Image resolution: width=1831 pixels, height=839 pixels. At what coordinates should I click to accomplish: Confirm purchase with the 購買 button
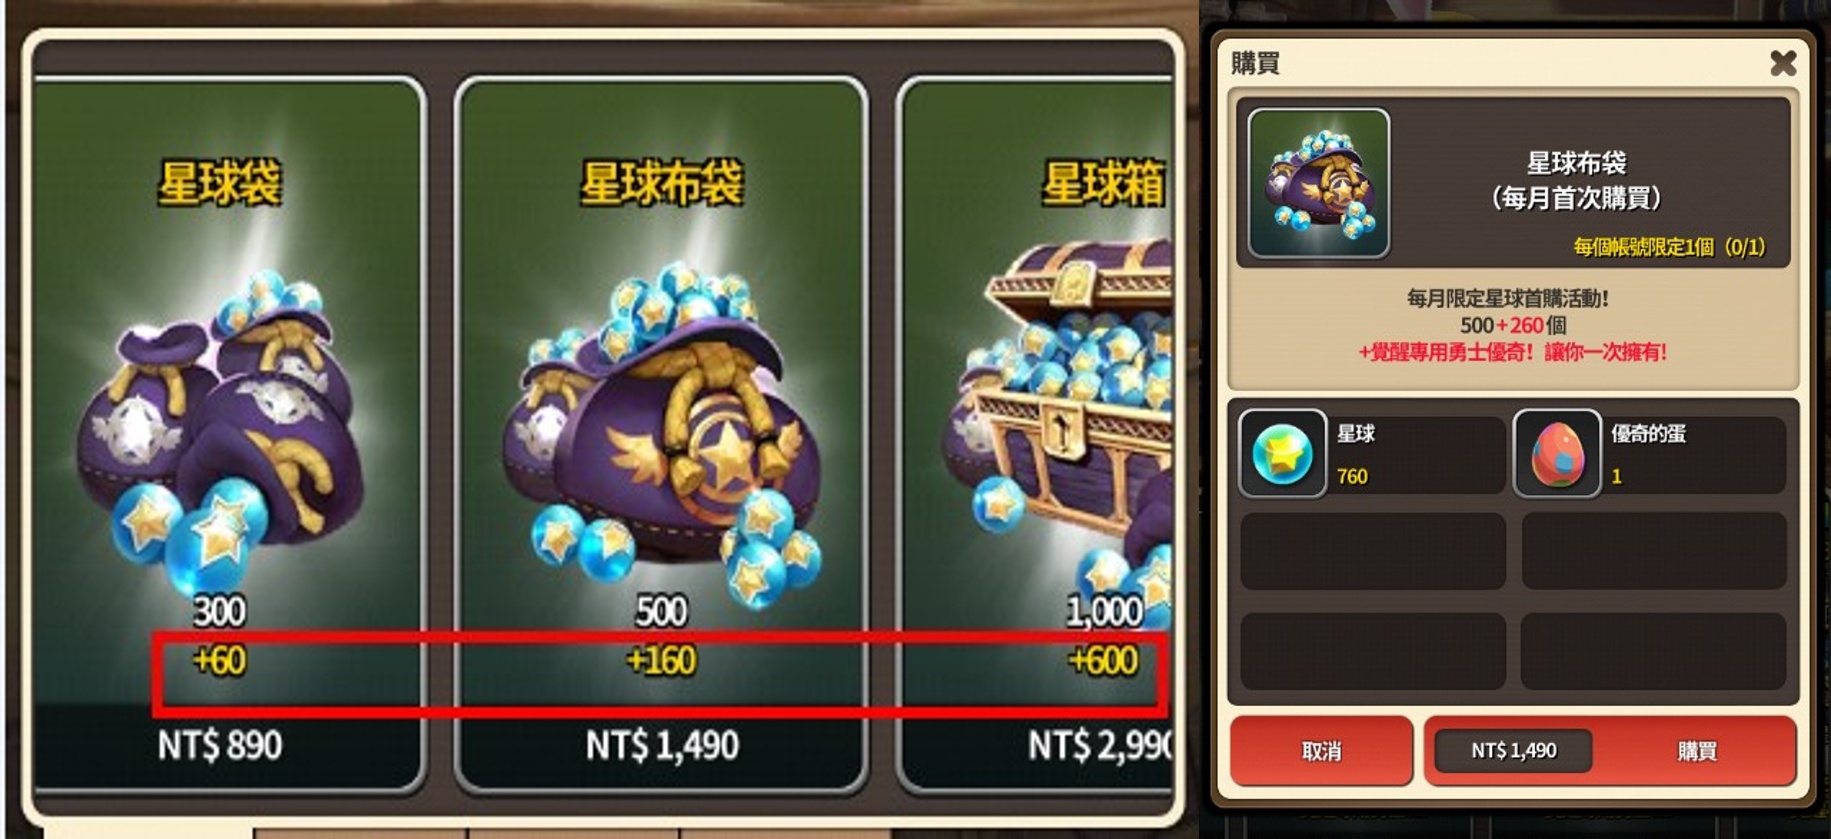pyautogui.click(x=1696, y=751)
